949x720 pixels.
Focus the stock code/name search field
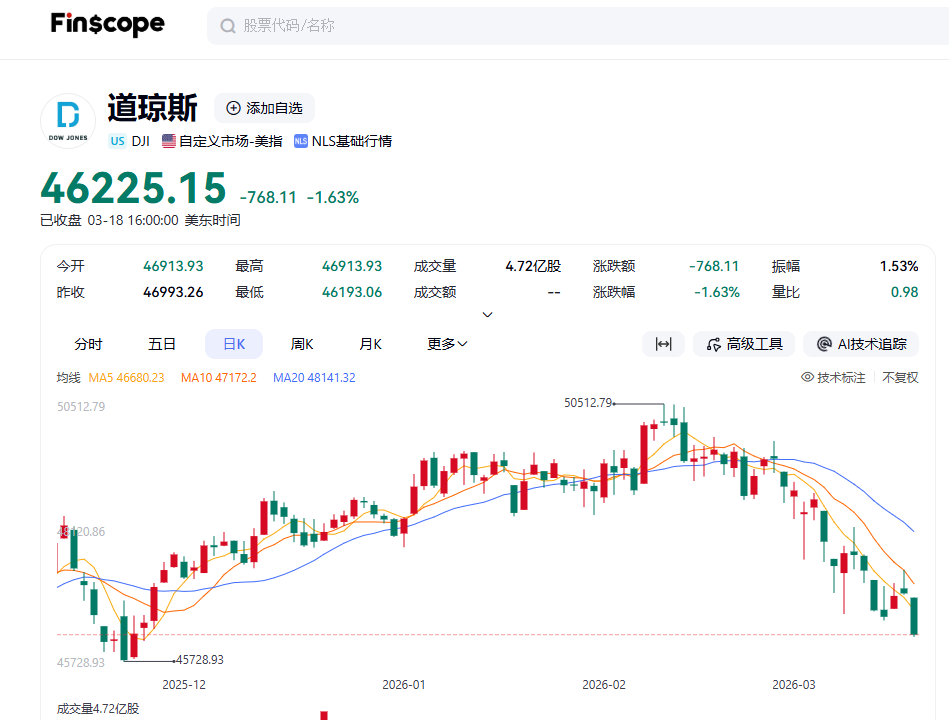tap(578, 26)
